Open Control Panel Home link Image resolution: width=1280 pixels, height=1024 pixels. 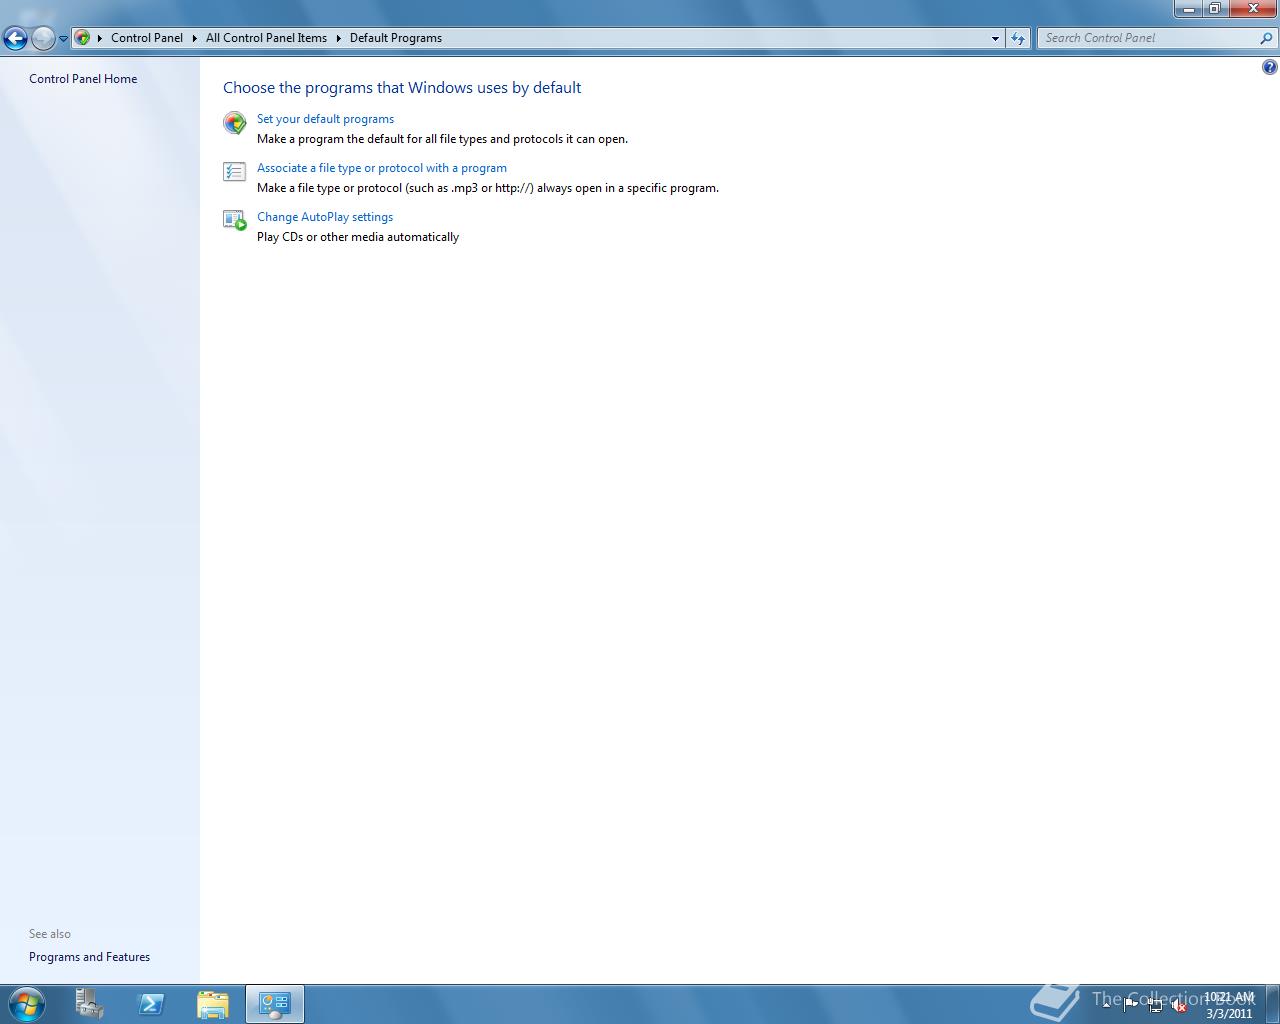point(83,79)
